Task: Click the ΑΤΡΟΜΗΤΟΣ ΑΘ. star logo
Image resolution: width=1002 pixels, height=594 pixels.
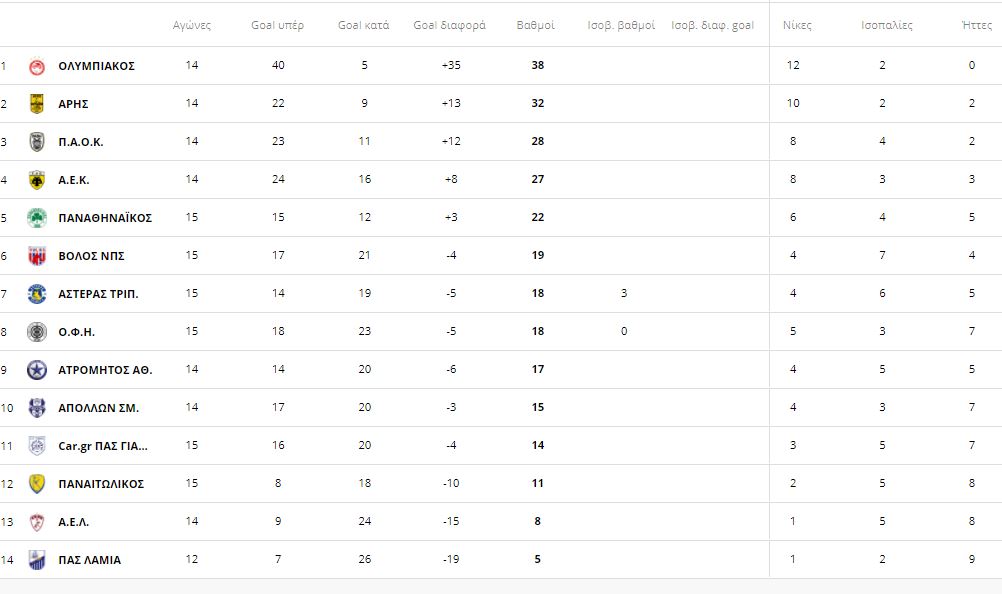Action: pyautogui.click(x=37, y=370)
